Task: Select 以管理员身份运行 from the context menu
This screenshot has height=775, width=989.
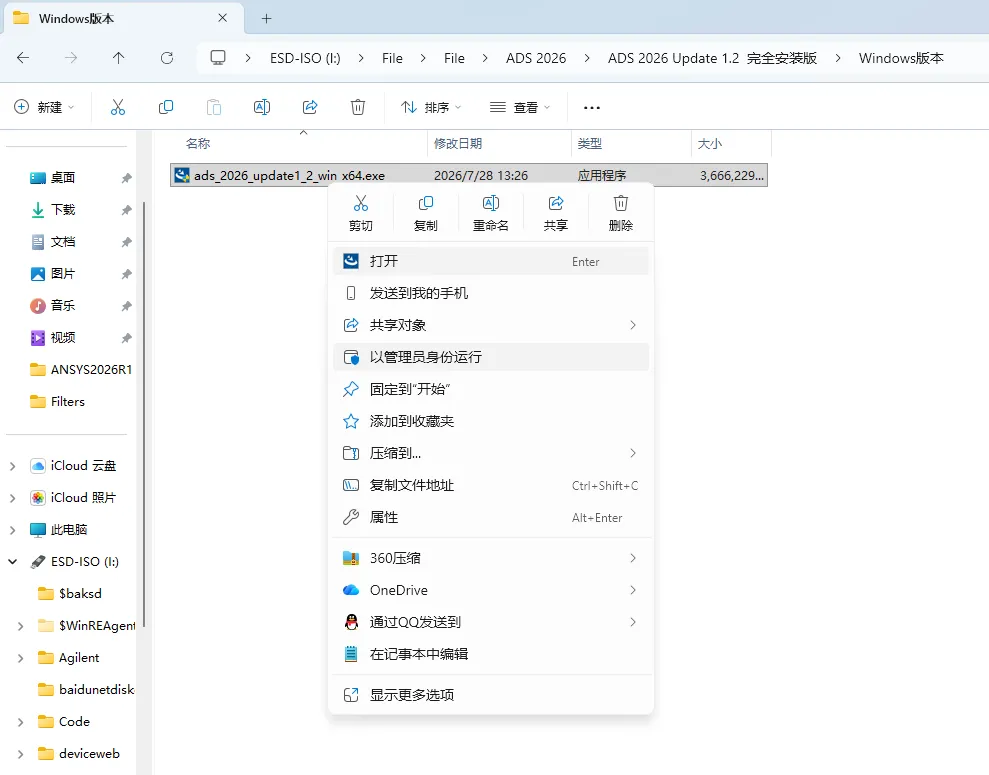Action: (x=491, y=357)
